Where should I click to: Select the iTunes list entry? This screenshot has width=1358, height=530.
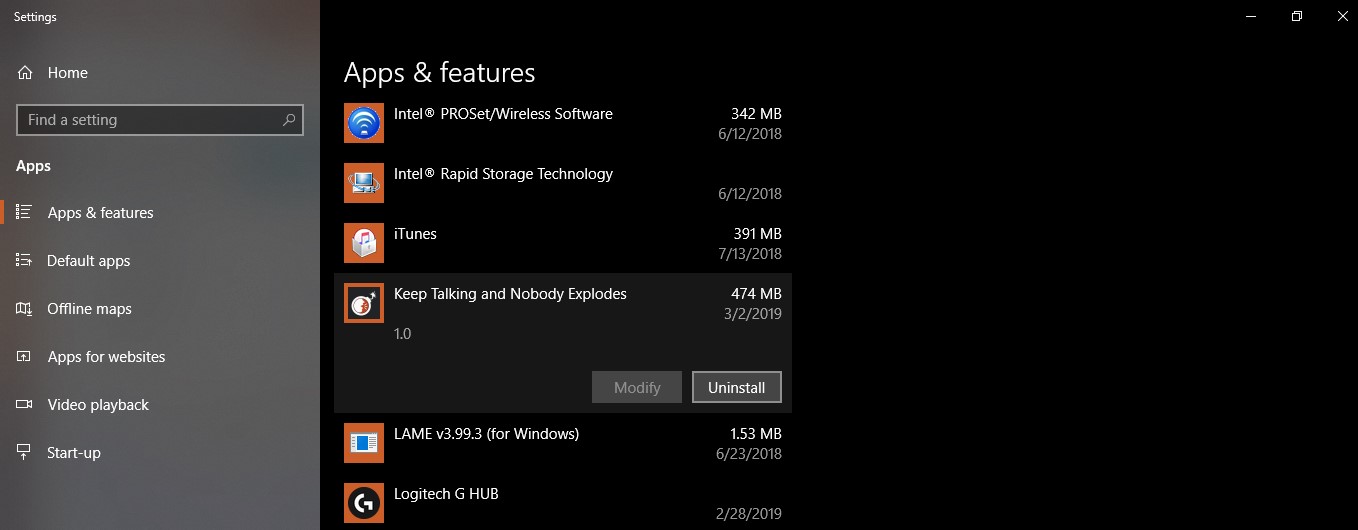(x=563, y=243)
